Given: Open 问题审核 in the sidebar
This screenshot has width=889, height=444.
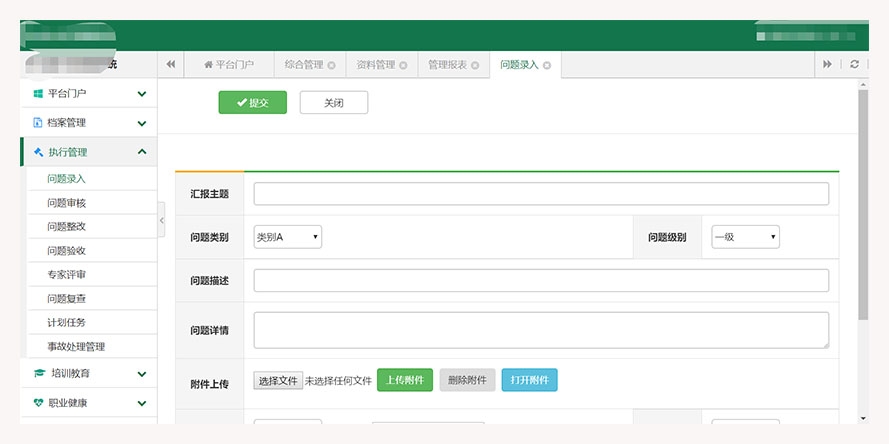Looking at the screenshot, I should (x=67, y=203).
